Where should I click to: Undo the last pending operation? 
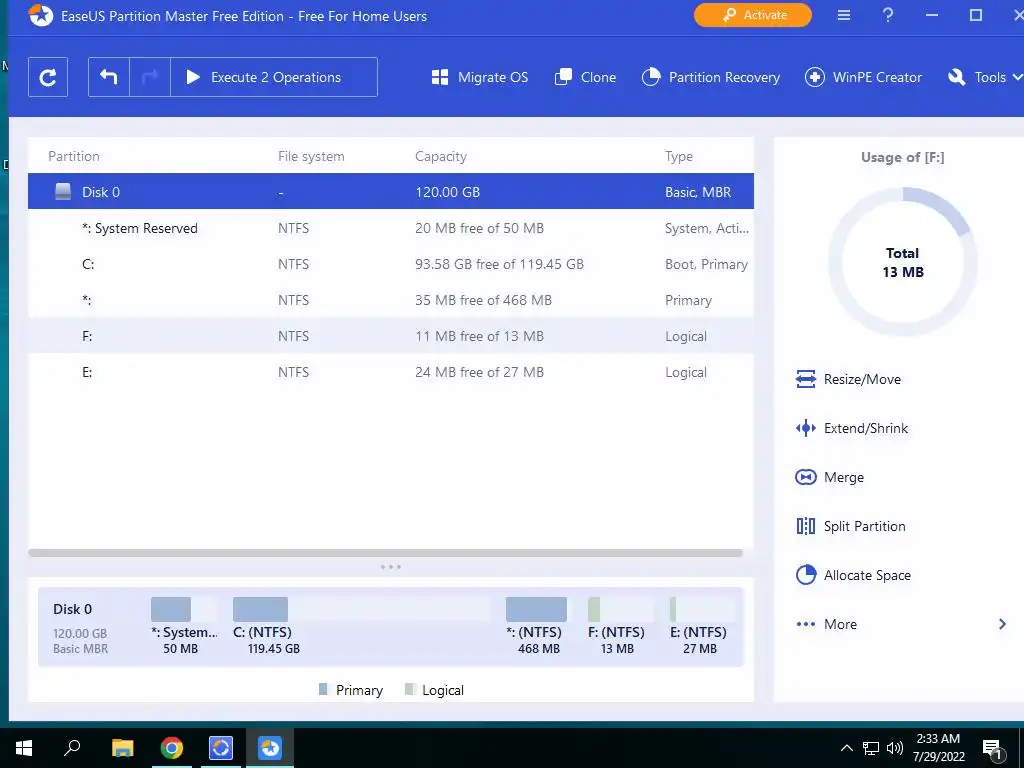[109, 77]
